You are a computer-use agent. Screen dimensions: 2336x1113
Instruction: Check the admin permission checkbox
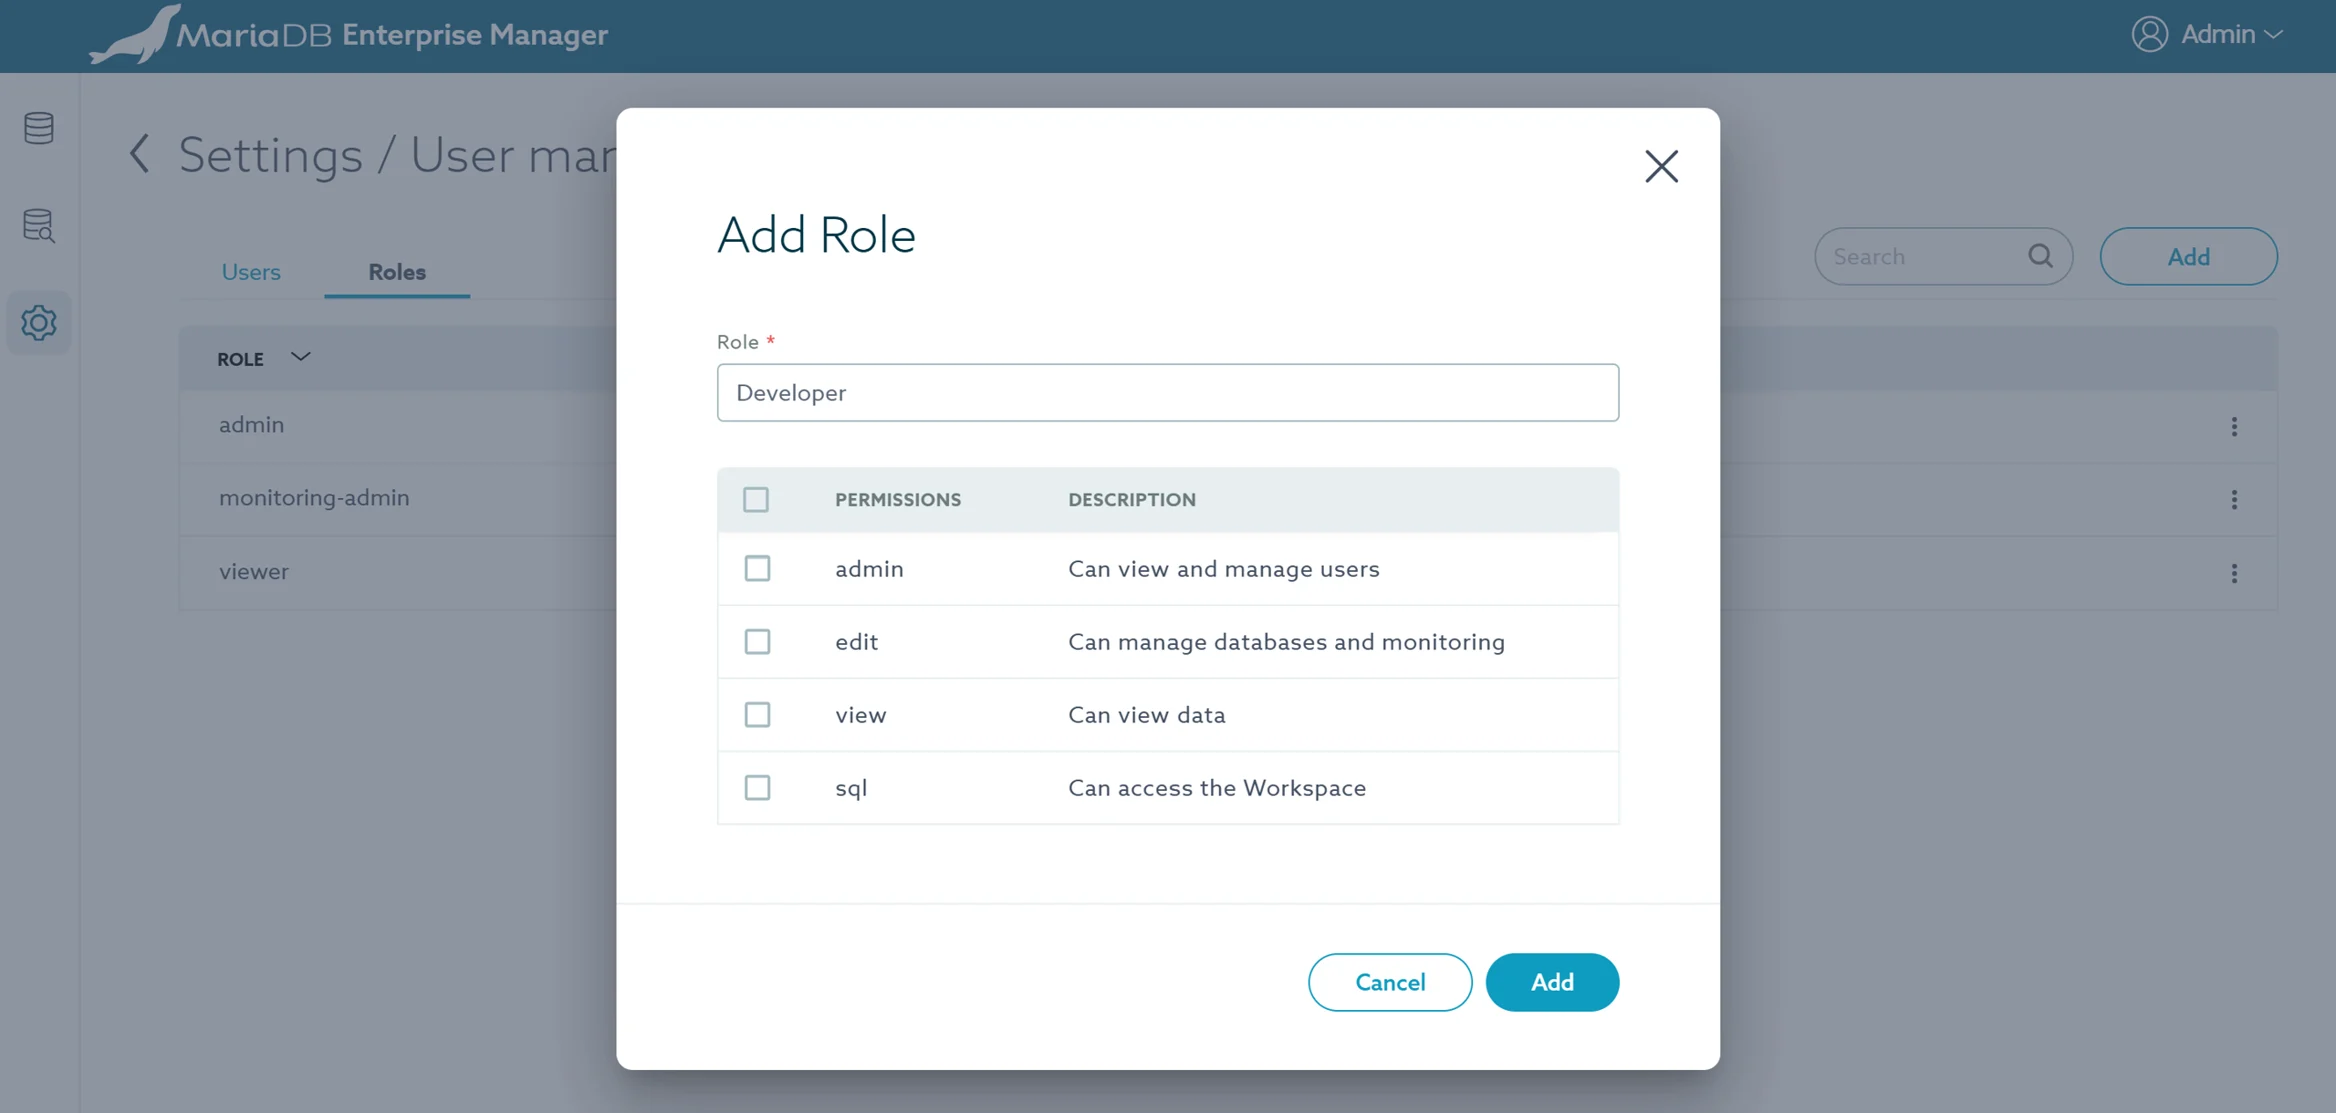pyautogui.click(x=757, y=568)
